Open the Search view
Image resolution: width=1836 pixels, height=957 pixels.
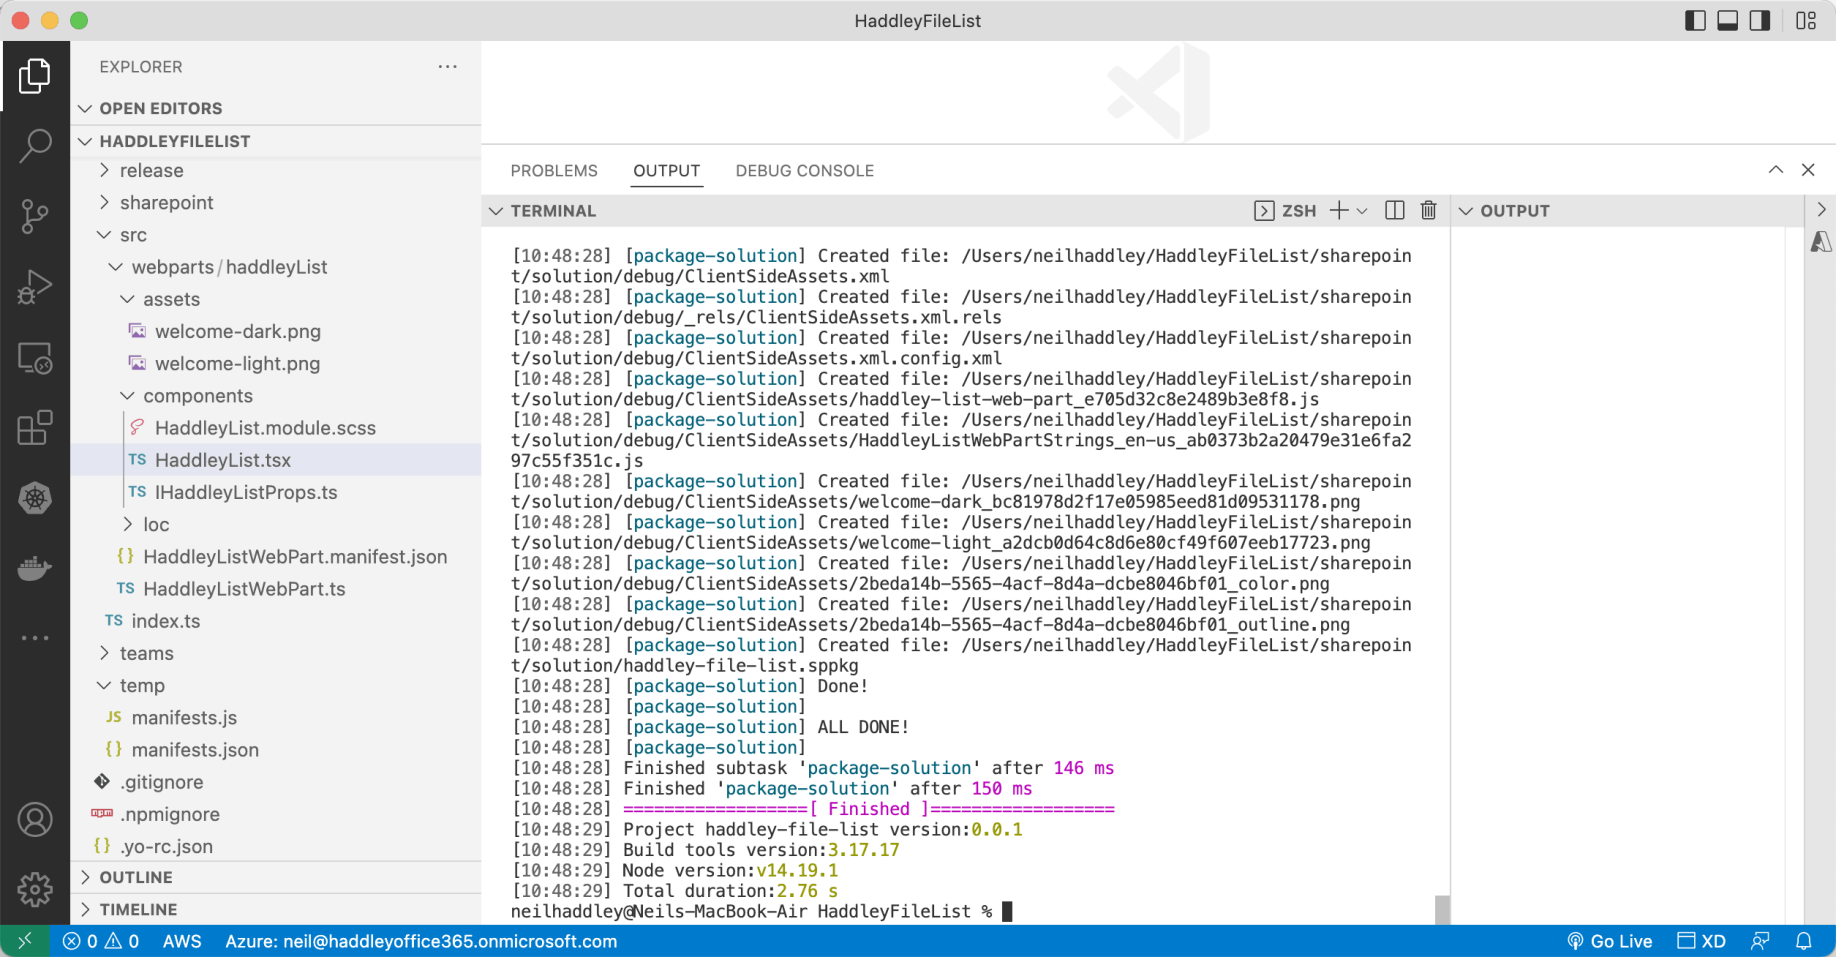click(x=35, y=146)
